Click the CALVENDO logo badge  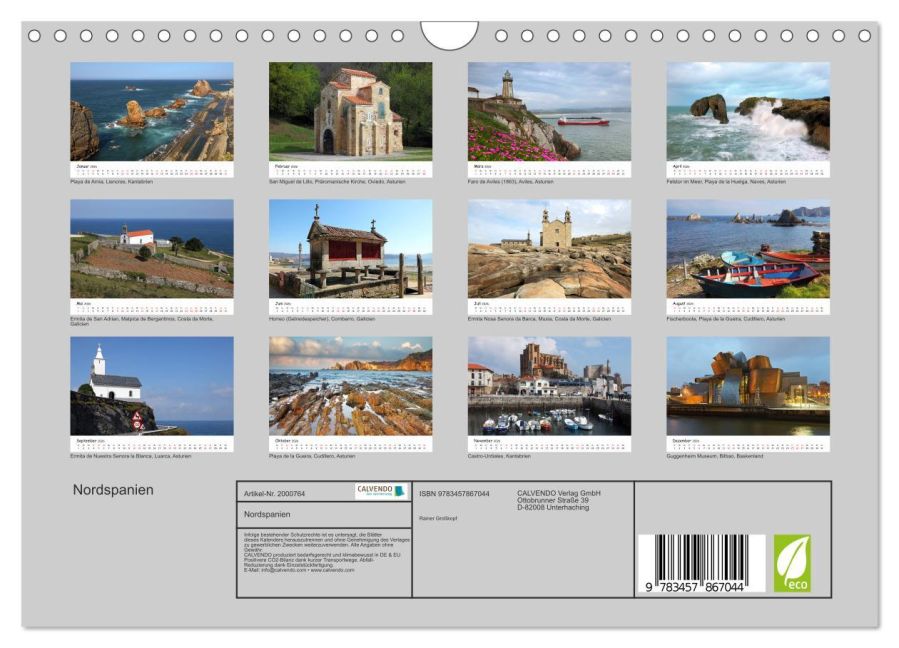pyautogui.click(x=381, y=491)
